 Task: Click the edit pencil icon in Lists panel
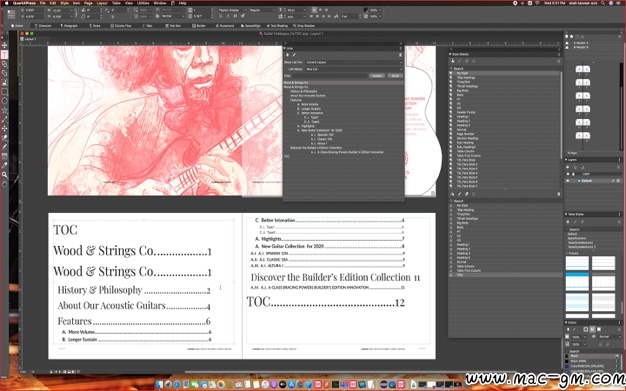[x=294, y=55]
